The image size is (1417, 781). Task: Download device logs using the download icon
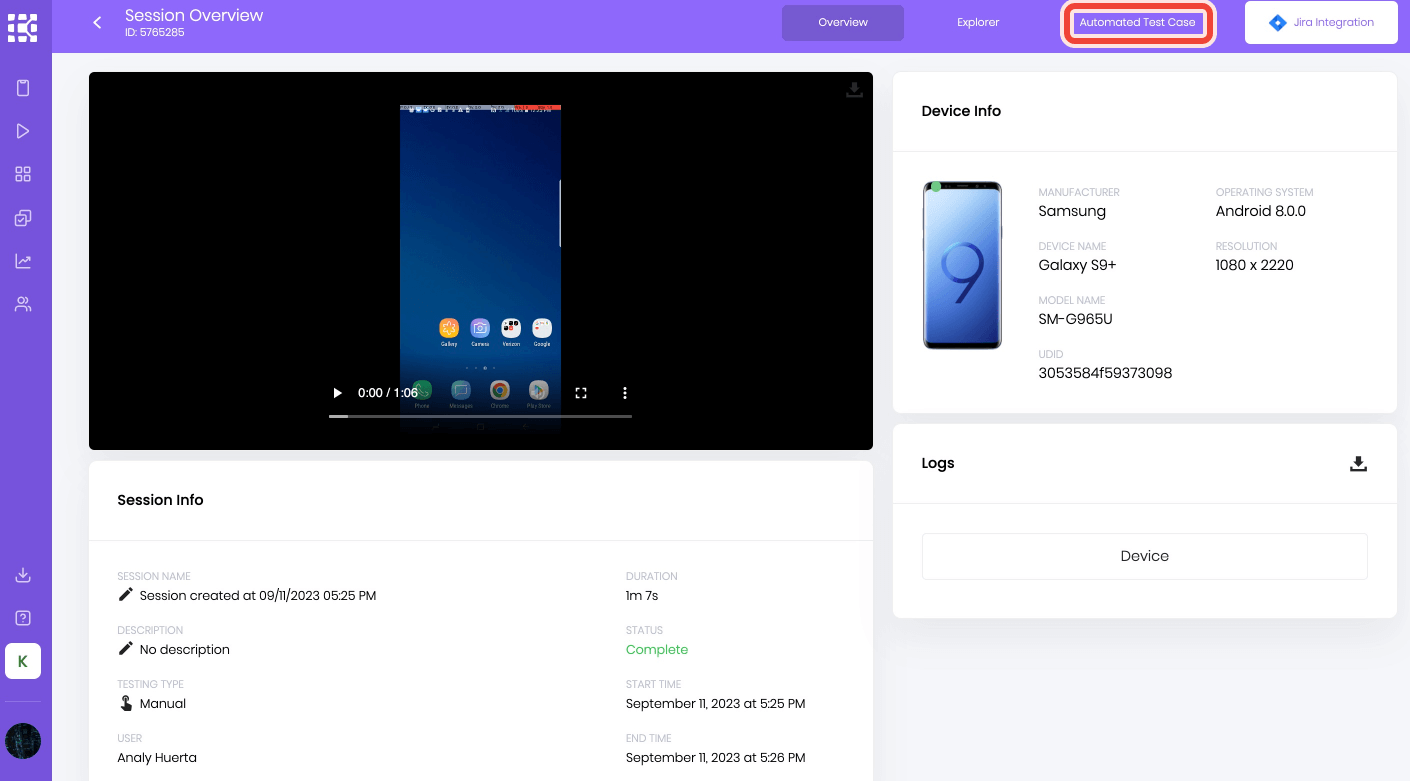click(1358, 463)
